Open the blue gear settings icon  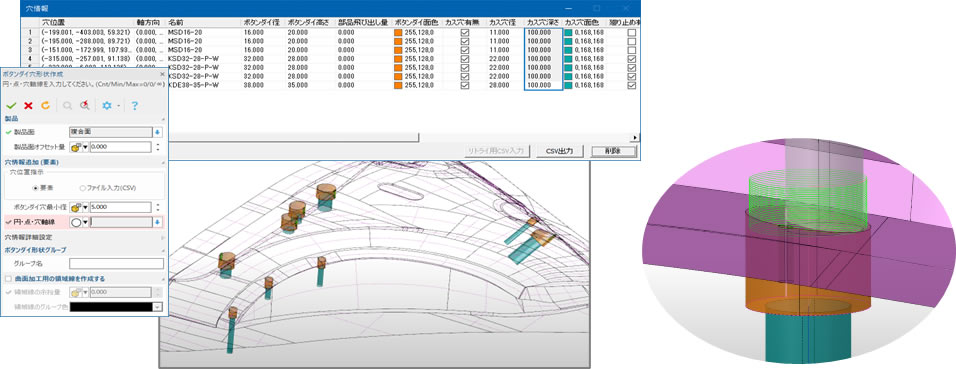click(107, 106)
